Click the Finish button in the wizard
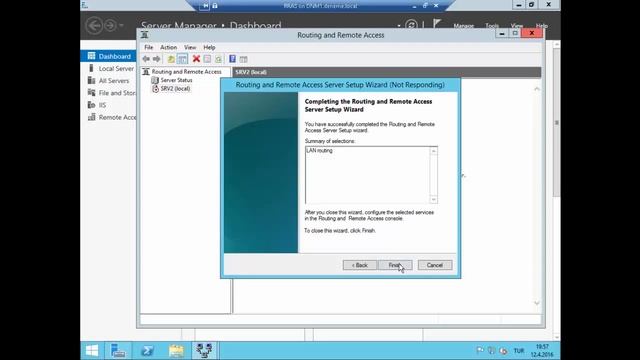640x360 pixels. pos(395,265)
